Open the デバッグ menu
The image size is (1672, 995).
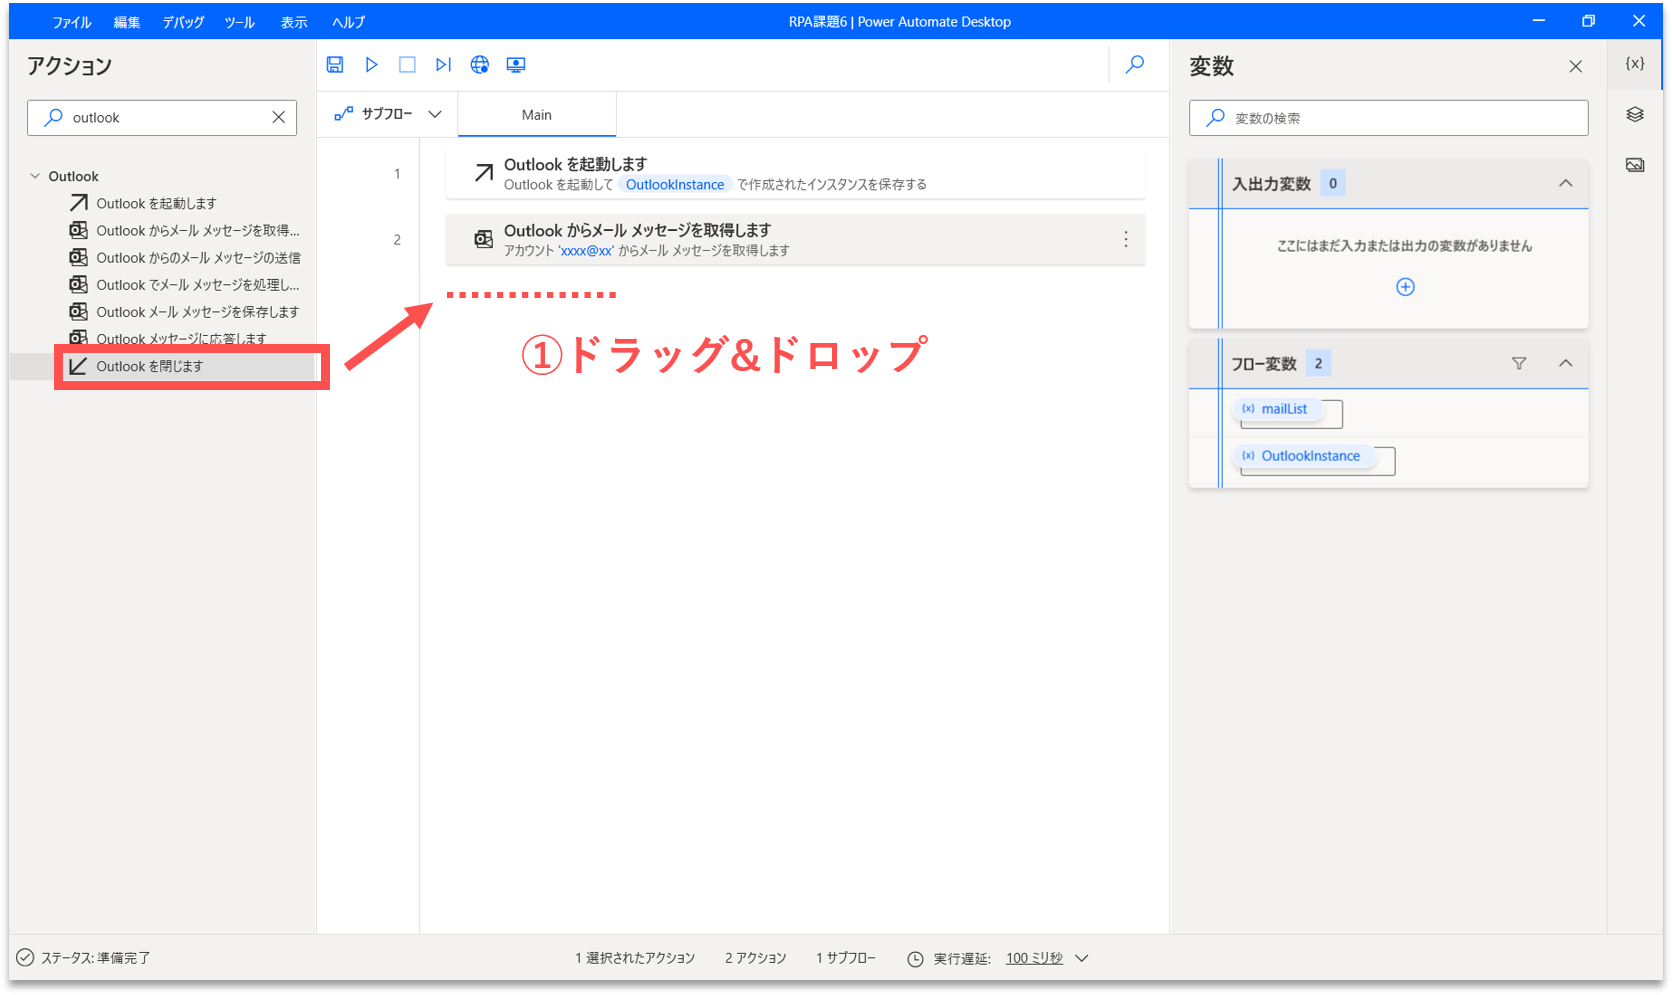(x=183, y=22)
